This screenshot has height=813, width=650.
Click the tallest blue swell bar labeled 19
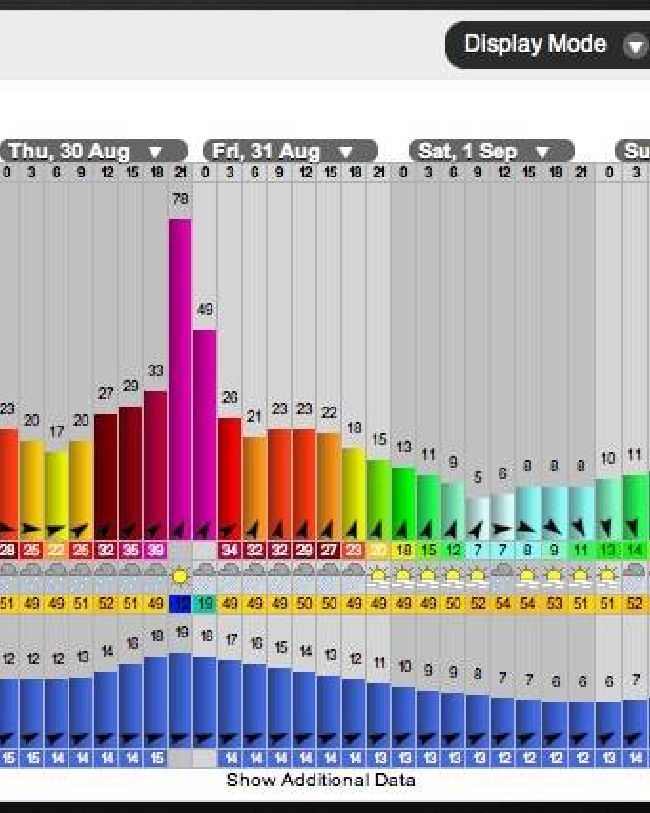(x=180, y=700)
